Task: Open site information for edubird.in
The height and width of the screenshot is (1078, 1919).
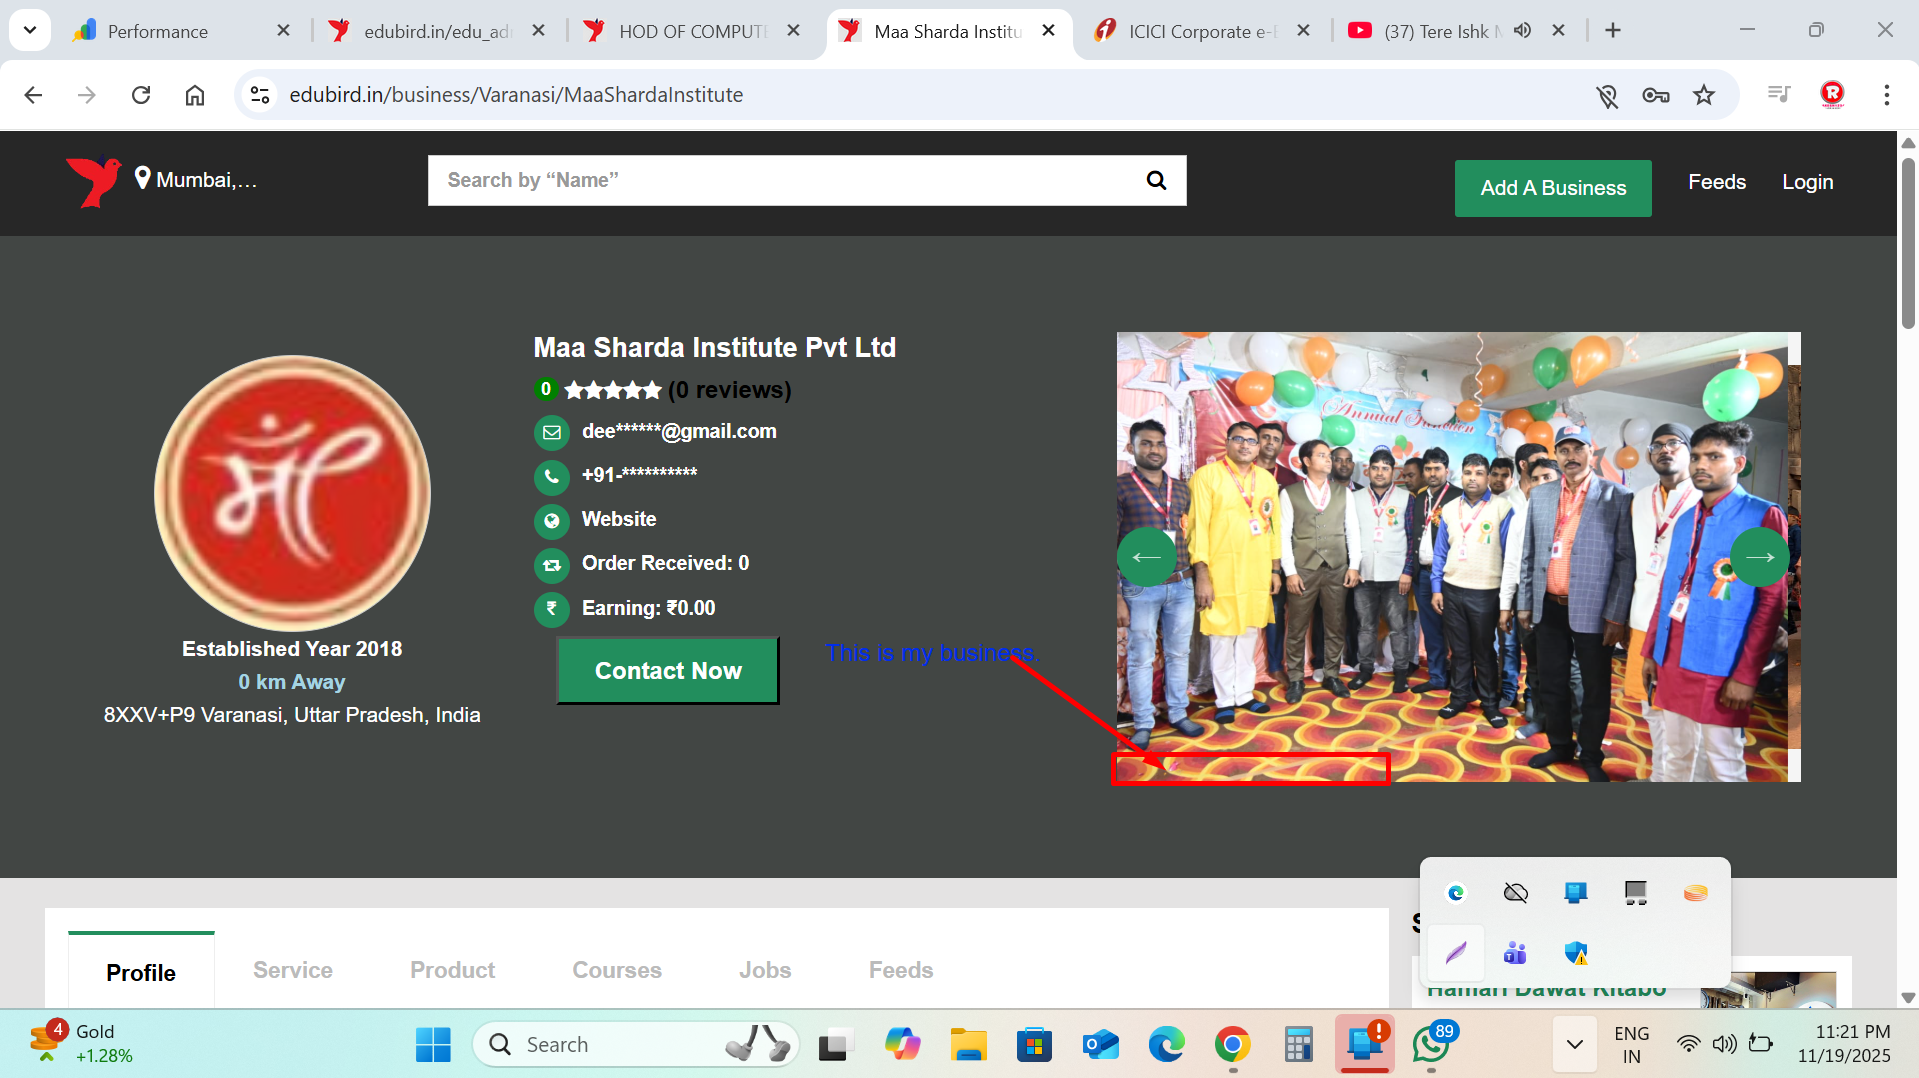Action: [260, 95]
